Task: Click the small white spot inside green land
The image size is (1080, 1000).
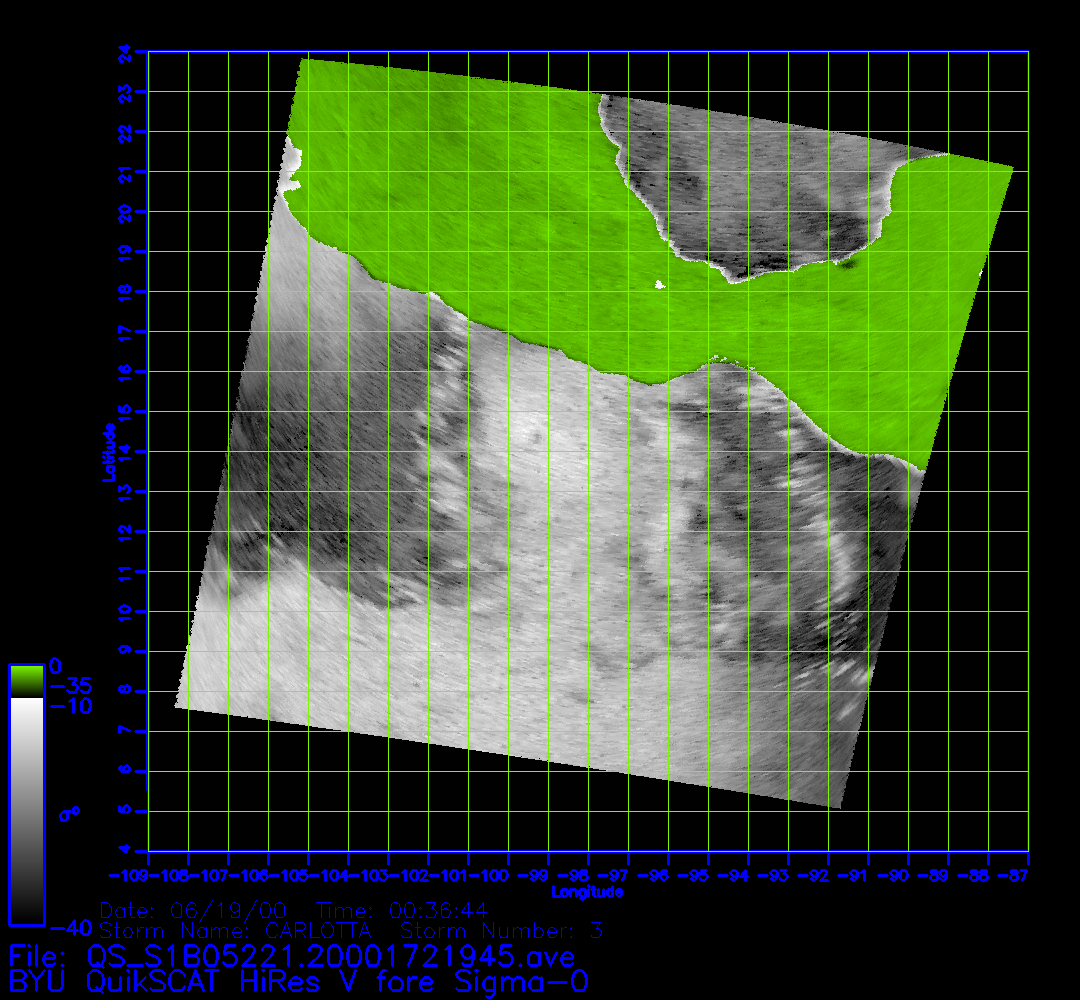Action: 659,285
